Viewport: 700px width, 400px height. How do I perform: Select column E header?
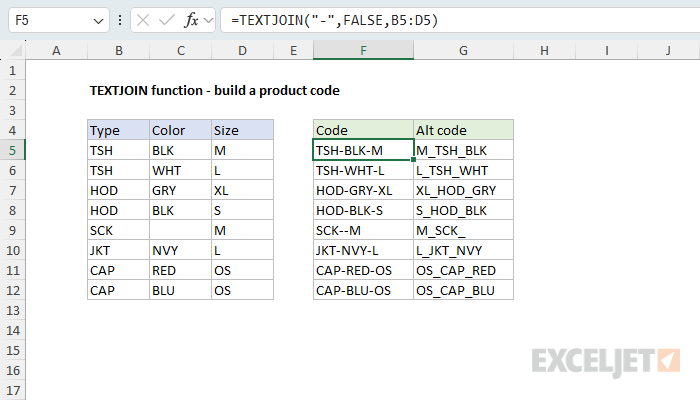(293, 50)
